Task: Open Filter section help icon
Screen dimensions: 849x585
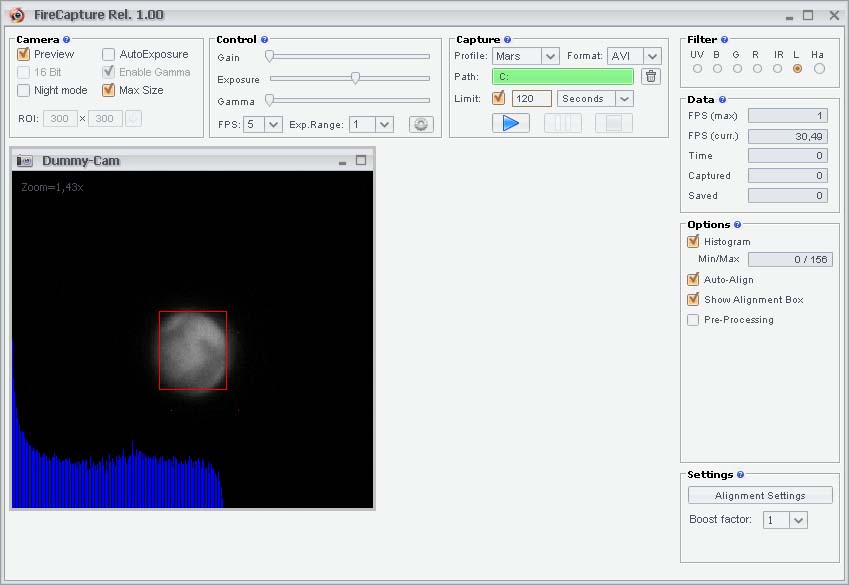Action: click(x=724, y=40)
